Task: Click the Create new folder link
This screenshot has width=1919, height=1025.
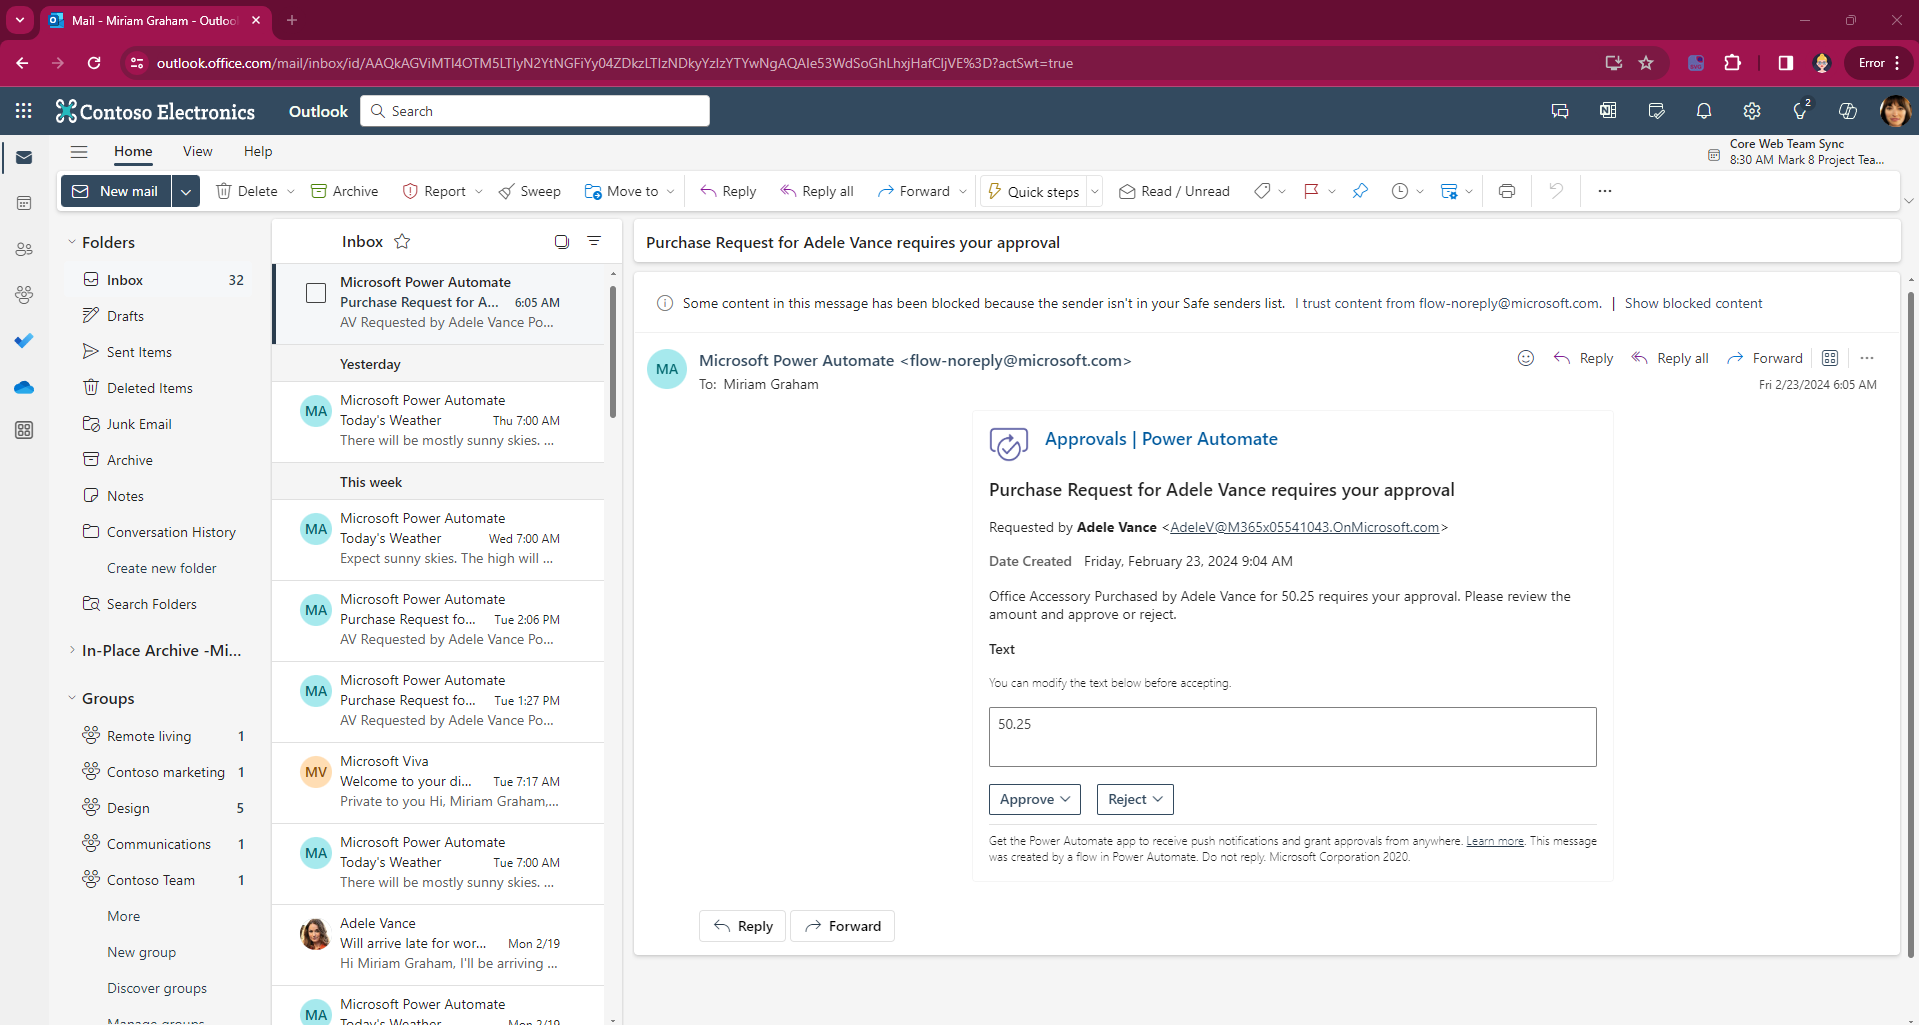Action: pos(162,568)
